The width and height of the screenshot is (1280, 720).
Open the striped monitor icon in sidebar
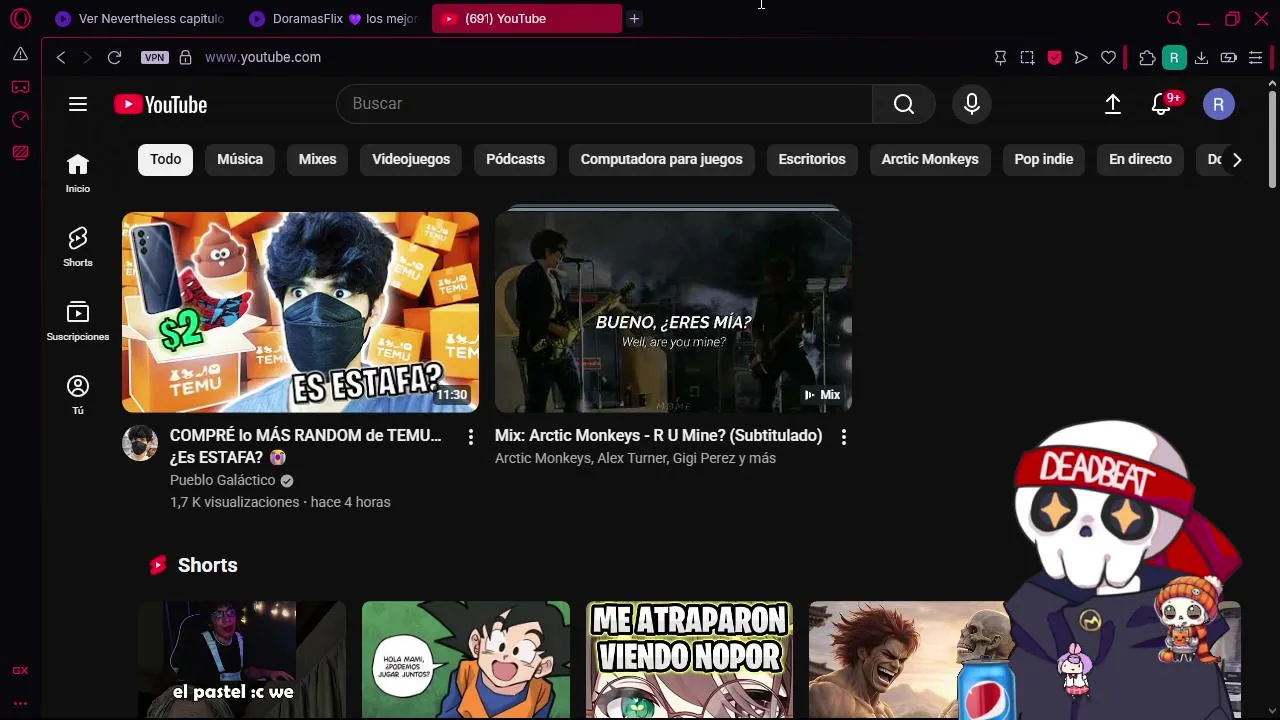[x=20, y=153]
